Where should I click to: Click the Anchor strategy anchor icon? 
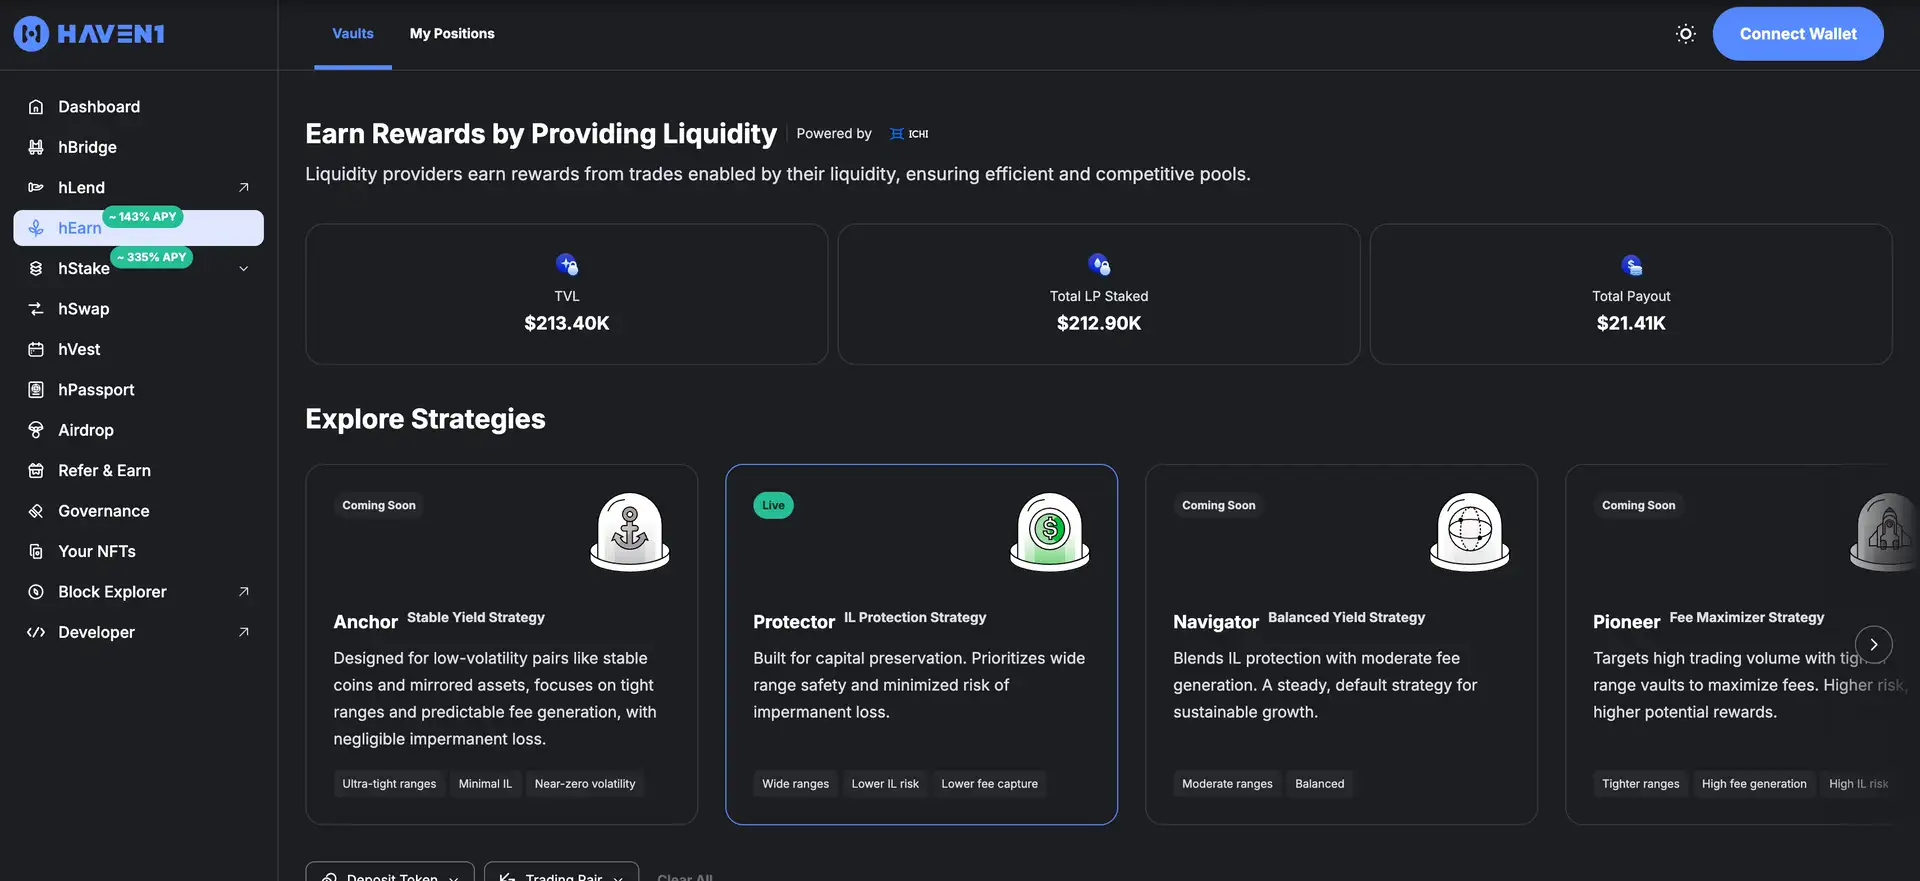click(x=630, y=531)
